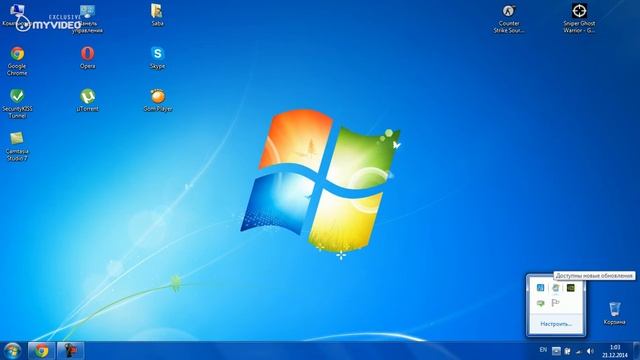This screenshot has height=360, width=640.
Task: Click the green speech bubble tray icon
Action: (x=540, y=303)
